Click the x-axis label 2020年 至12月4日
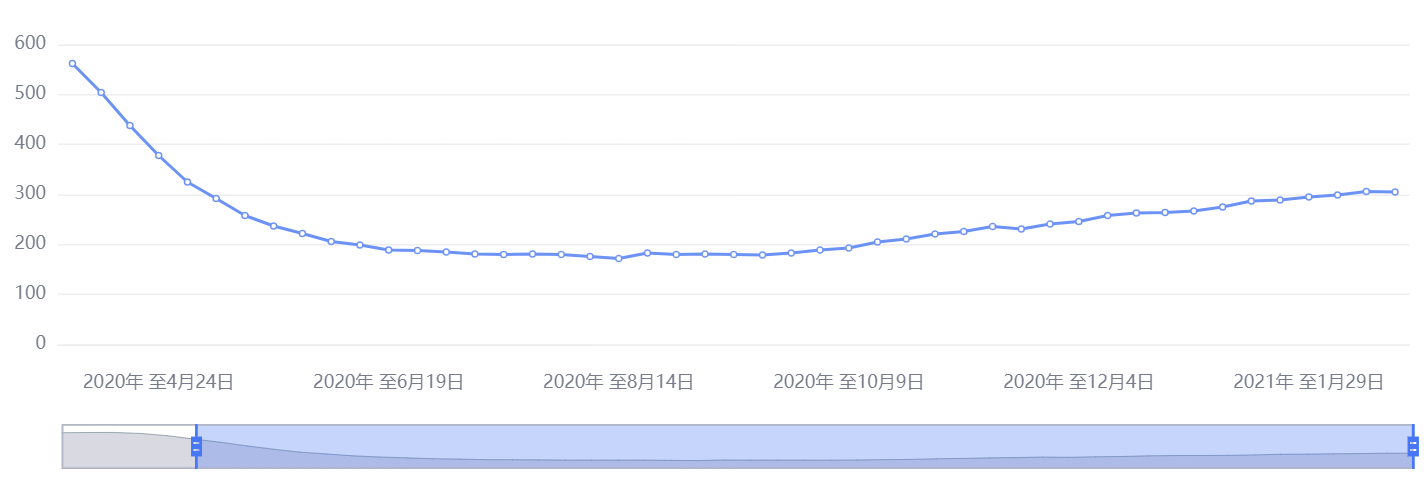 [x=1078, y=381]
